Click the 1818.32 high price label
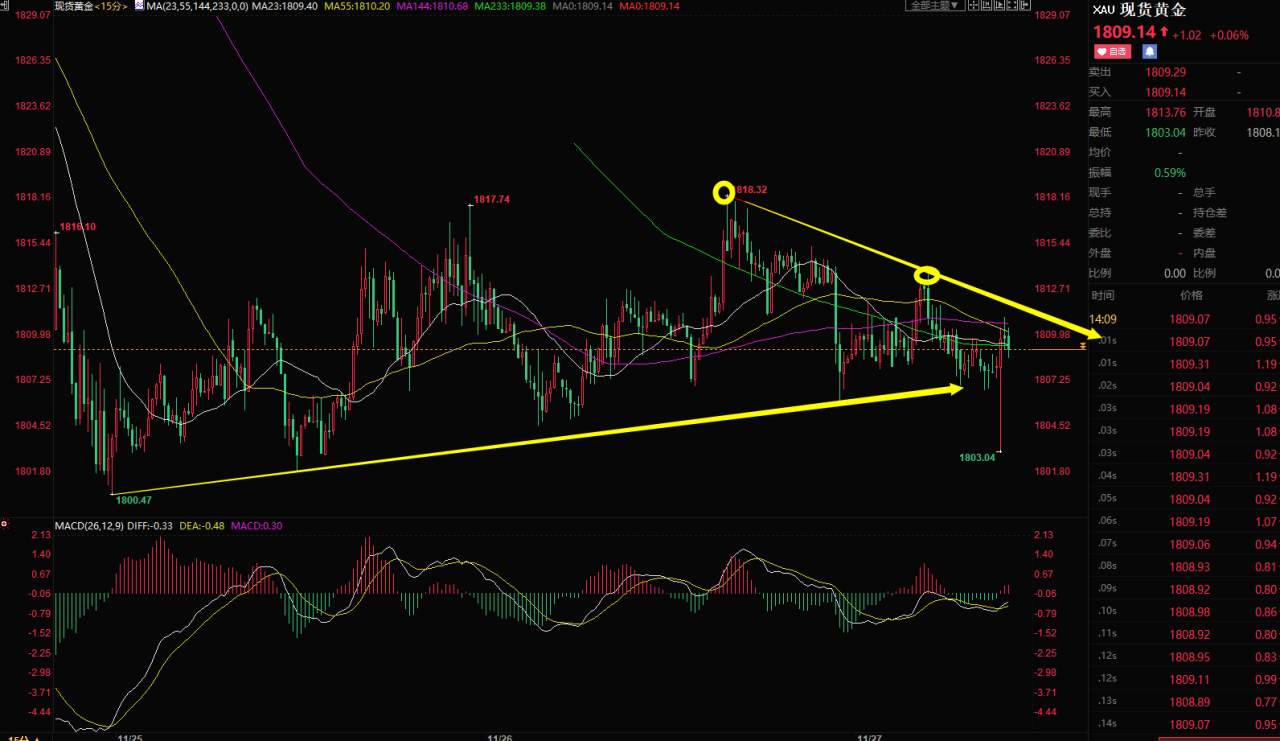 (753, 189)
